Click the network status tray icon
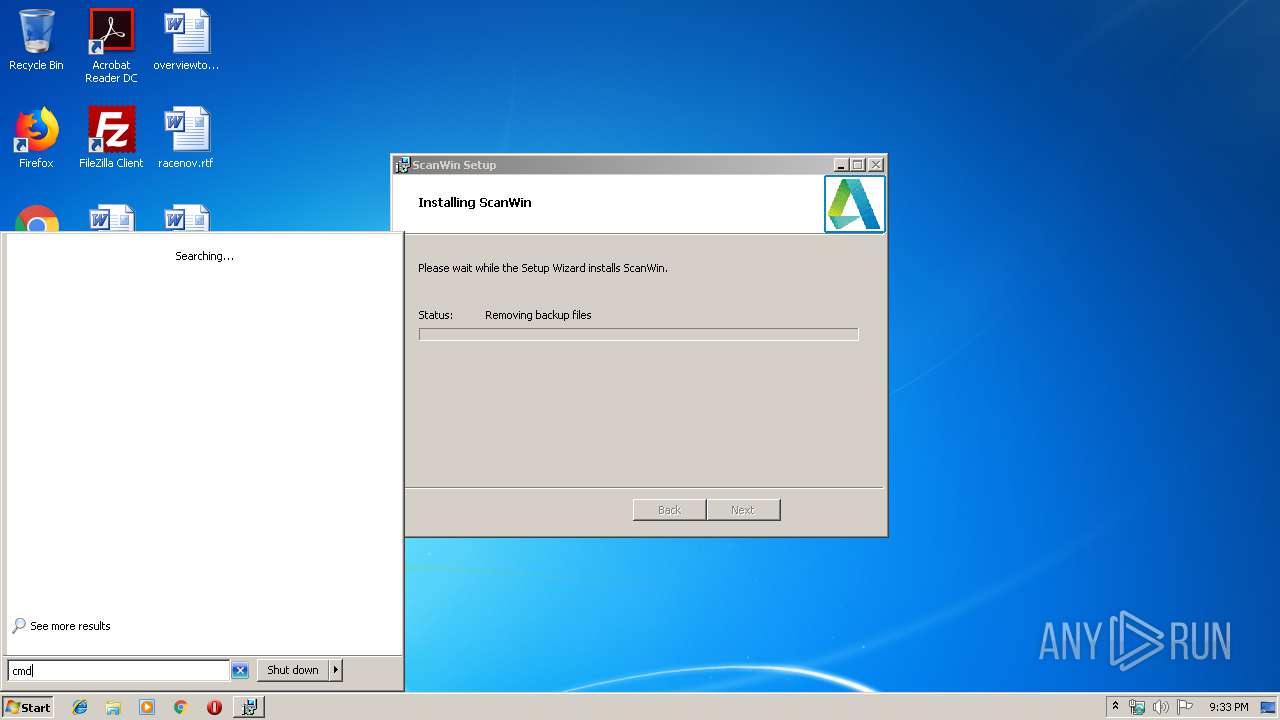 [1137, 707]
